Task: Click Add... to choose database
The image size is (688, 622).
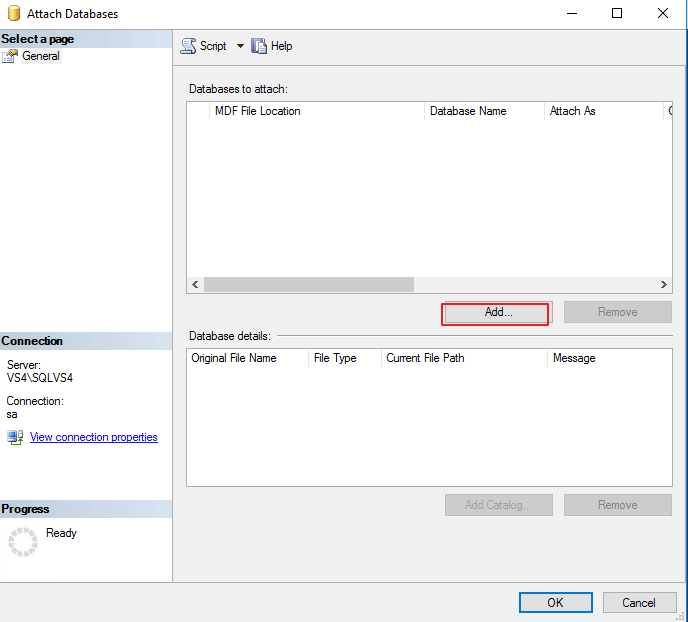Action: point(498,312)
